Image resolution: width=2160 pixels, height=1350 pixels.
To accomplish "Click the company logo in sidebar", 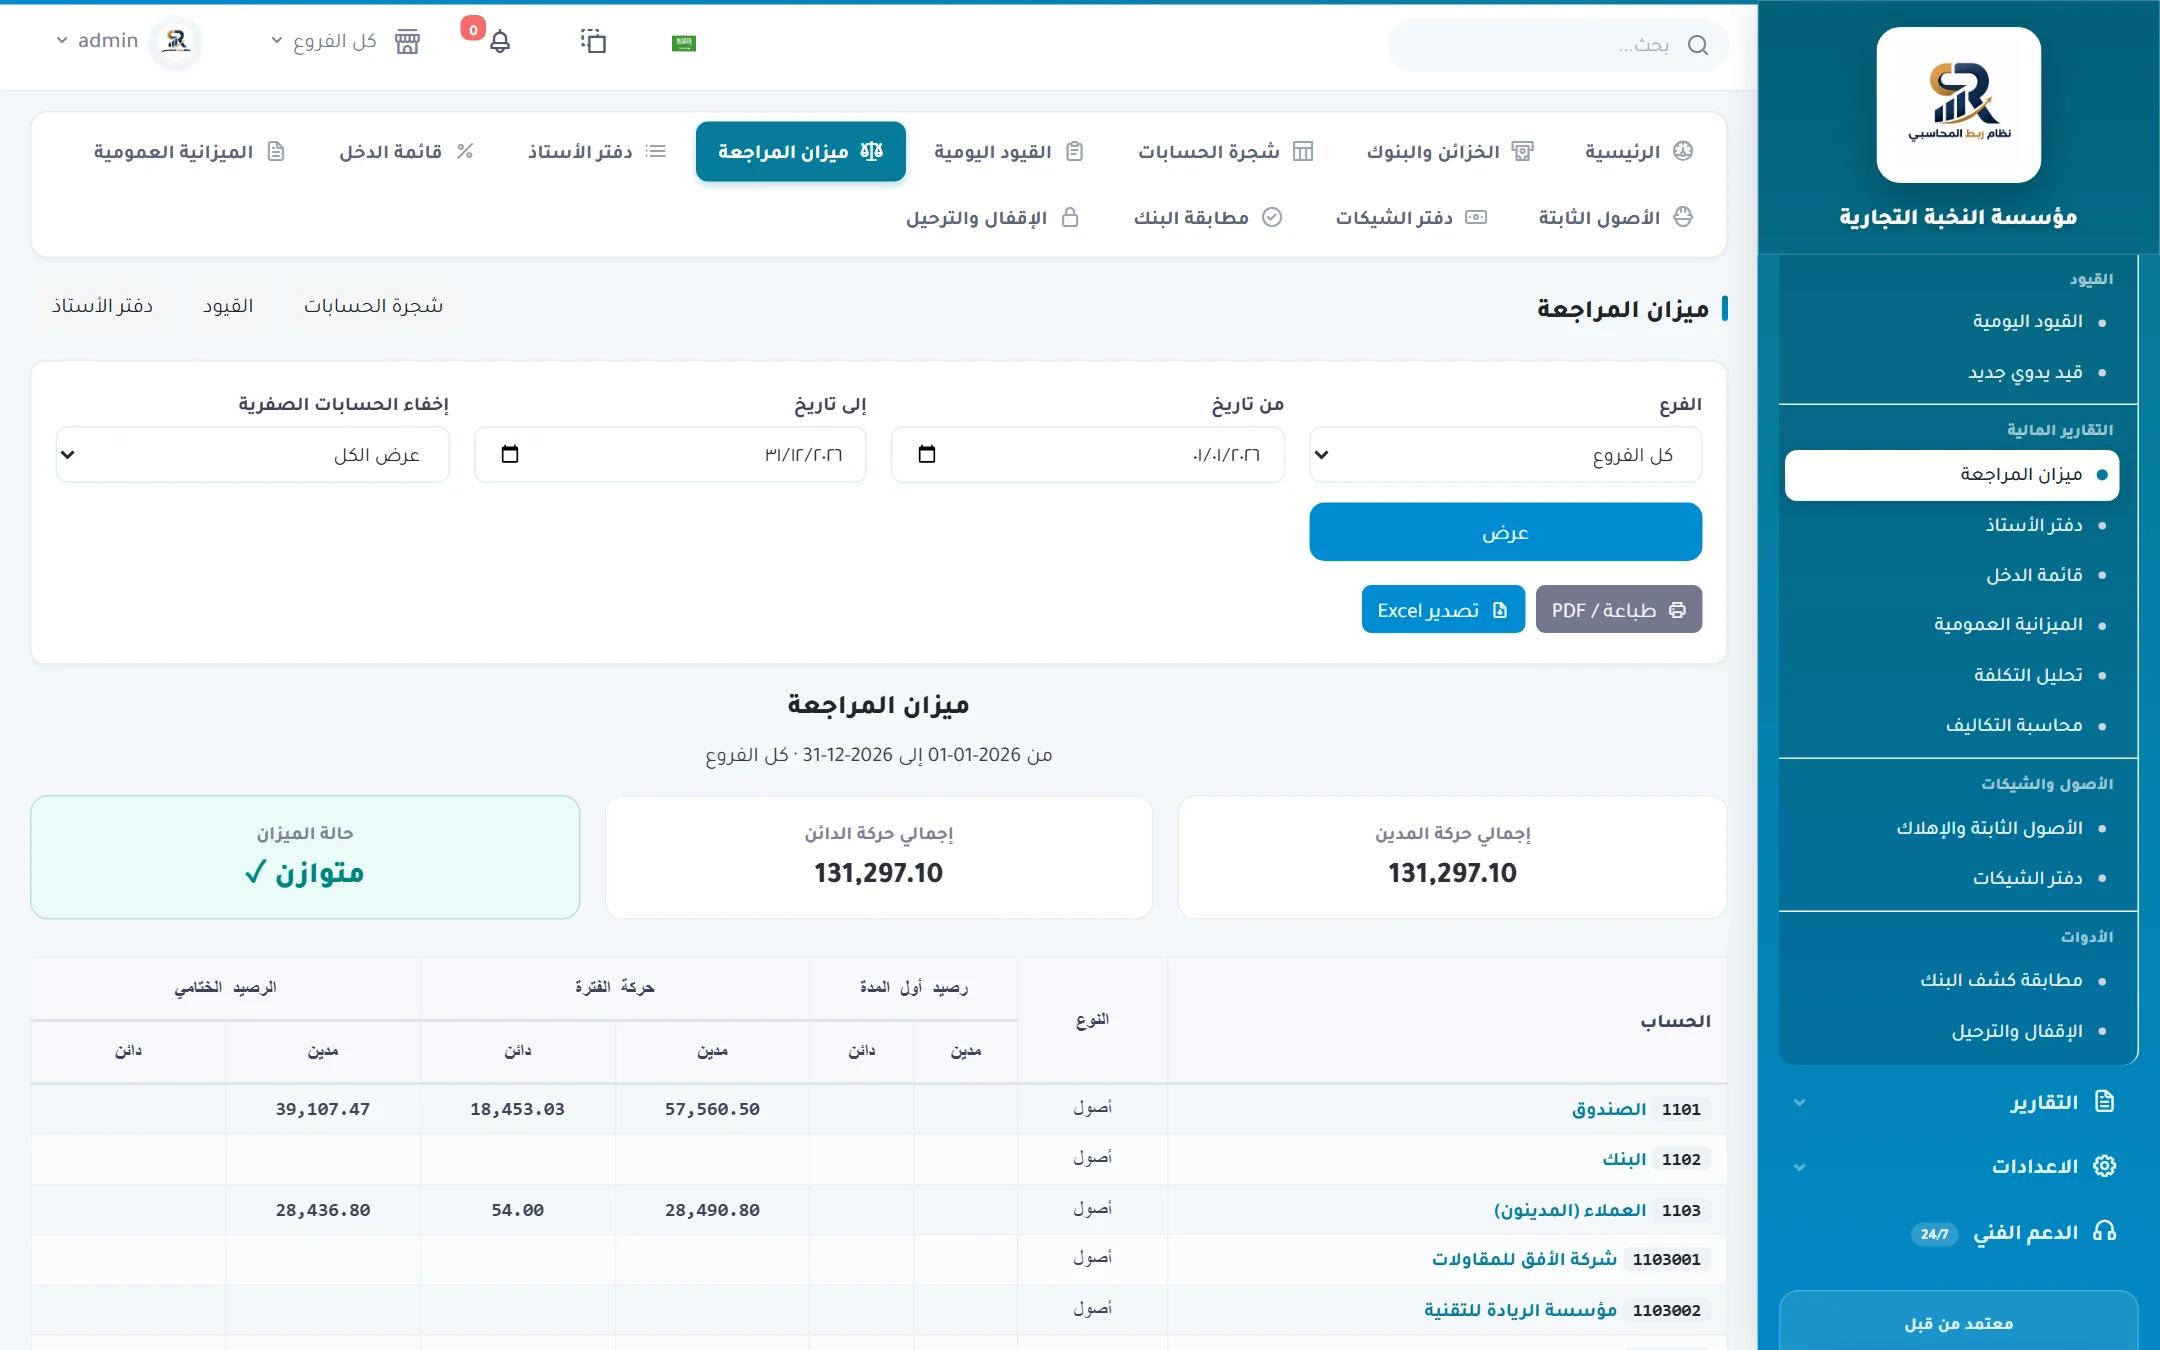I will [x=1958, y=105].
